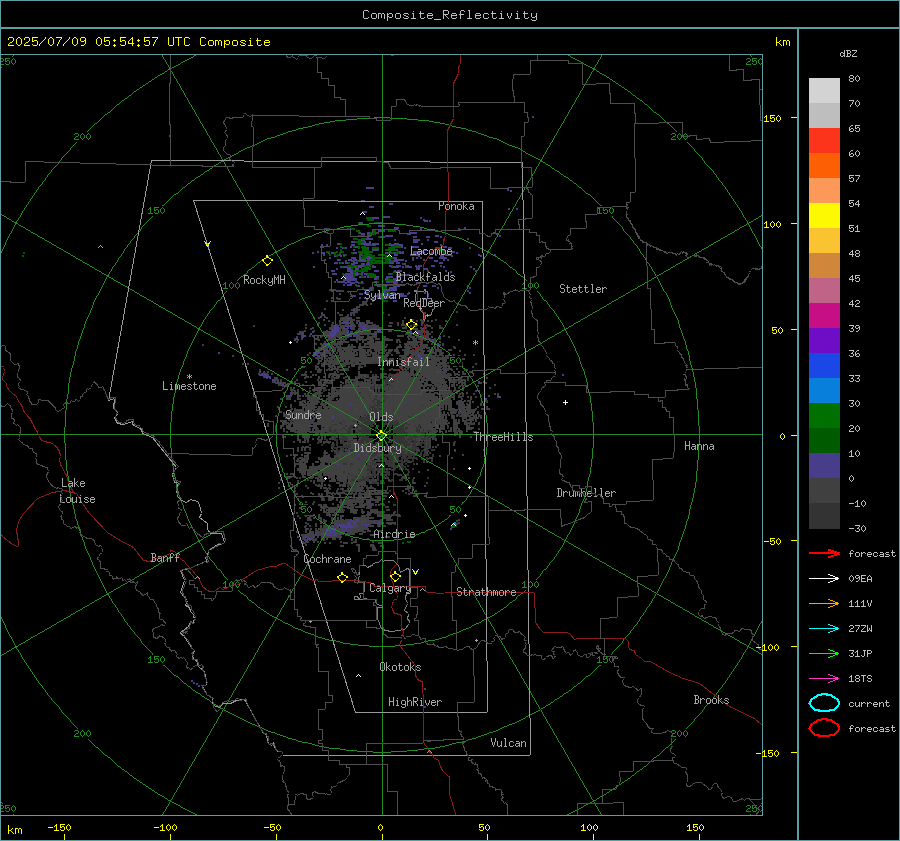Click the white plus marker west of Hanna

pos(565,402)
